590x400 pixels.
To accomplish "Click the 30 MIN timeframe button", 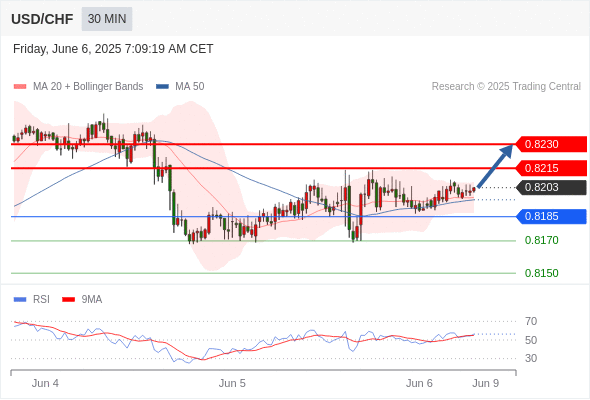I will [107, 19].
